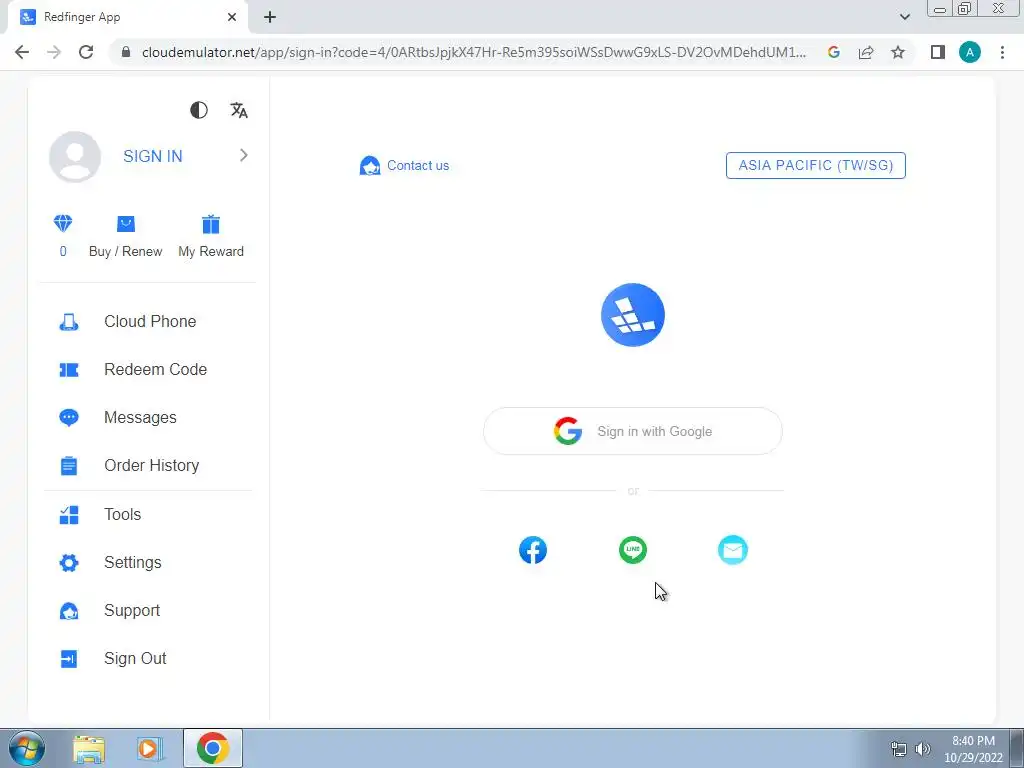The height and width of the screenshot is (768, 1024).
Task: Click the Cloud Phone device icon
Action: (69, 322)
